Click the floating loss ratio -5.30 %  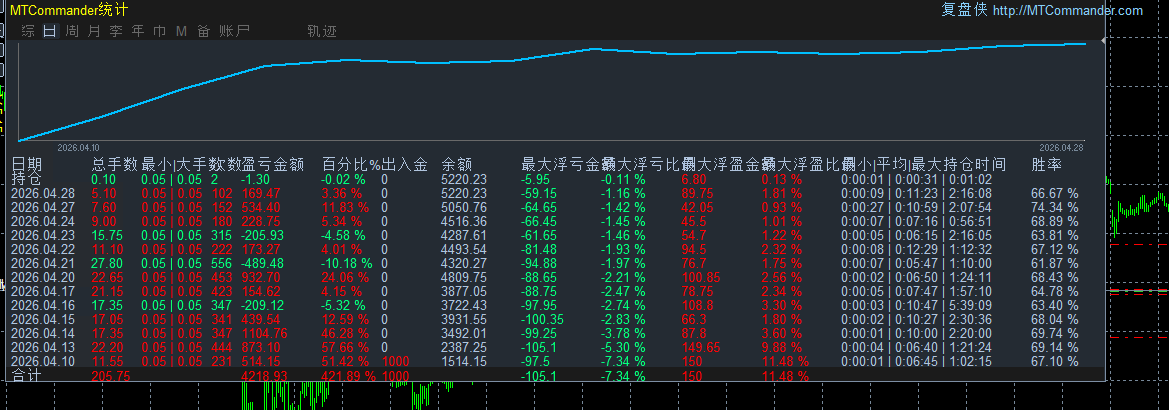(623, 347)
